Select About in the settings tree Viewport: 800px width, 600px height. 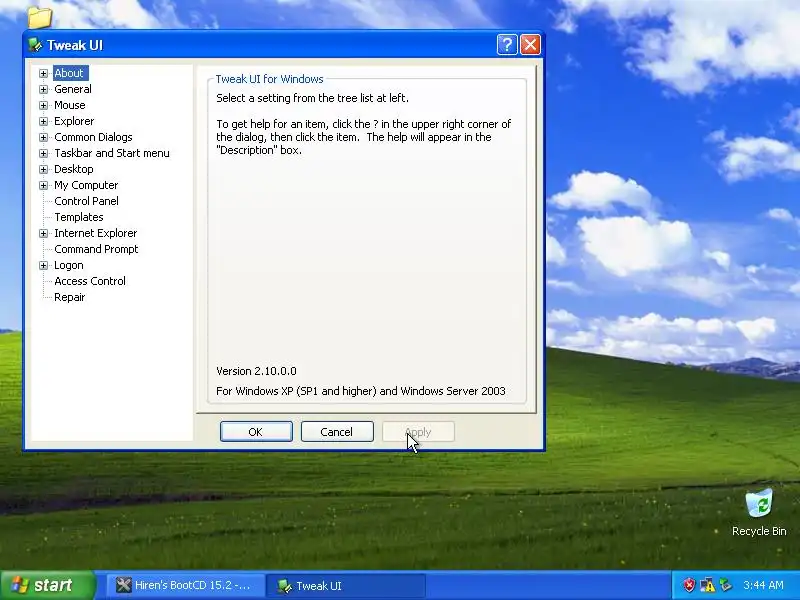pyautogui.click(x=69, y=73)
